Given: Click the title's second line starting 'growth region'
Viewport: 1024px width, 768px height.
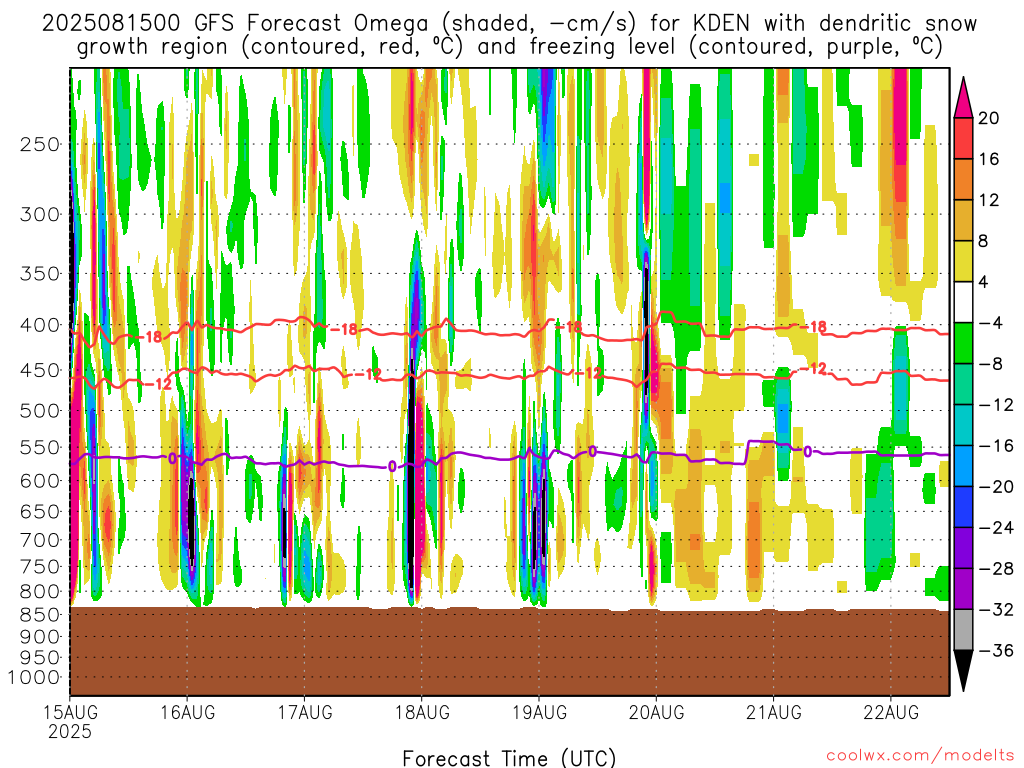Looking at the screenshot, I should pyautogui.click(x=509, y=47).
